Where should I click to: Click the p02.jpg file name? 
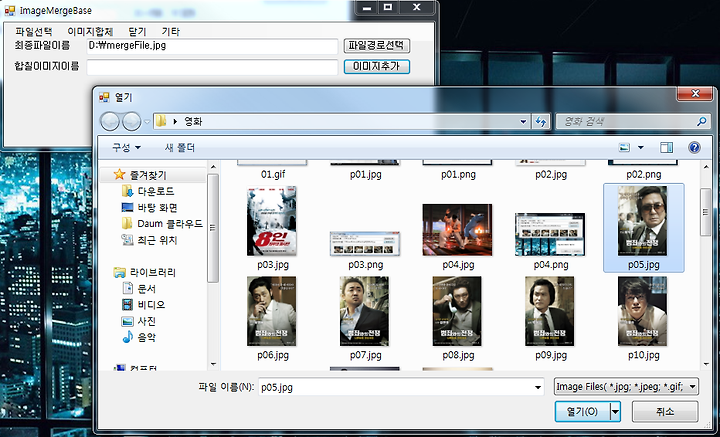click(551, 174)
